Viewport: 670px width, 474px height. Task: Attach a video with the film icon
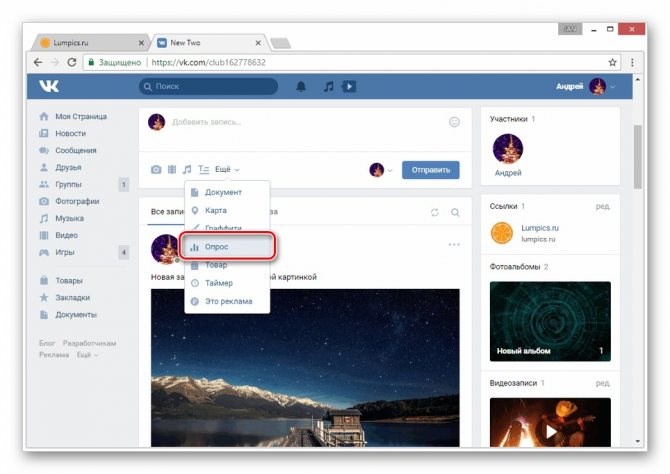tap(171, 170)
